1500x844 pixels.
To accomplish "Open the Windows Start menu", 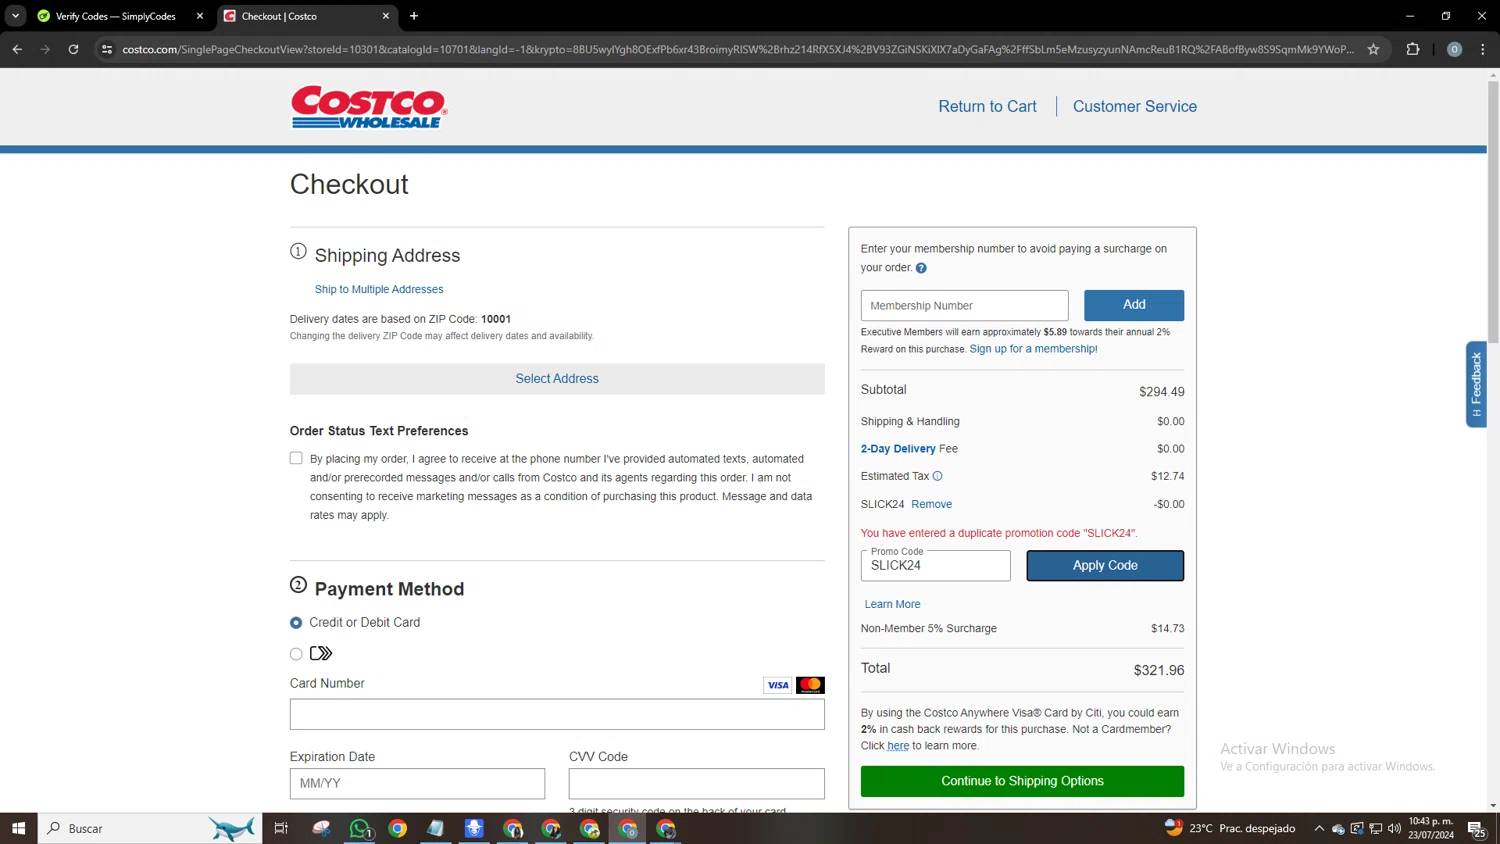I will click(x=18, y=828).
